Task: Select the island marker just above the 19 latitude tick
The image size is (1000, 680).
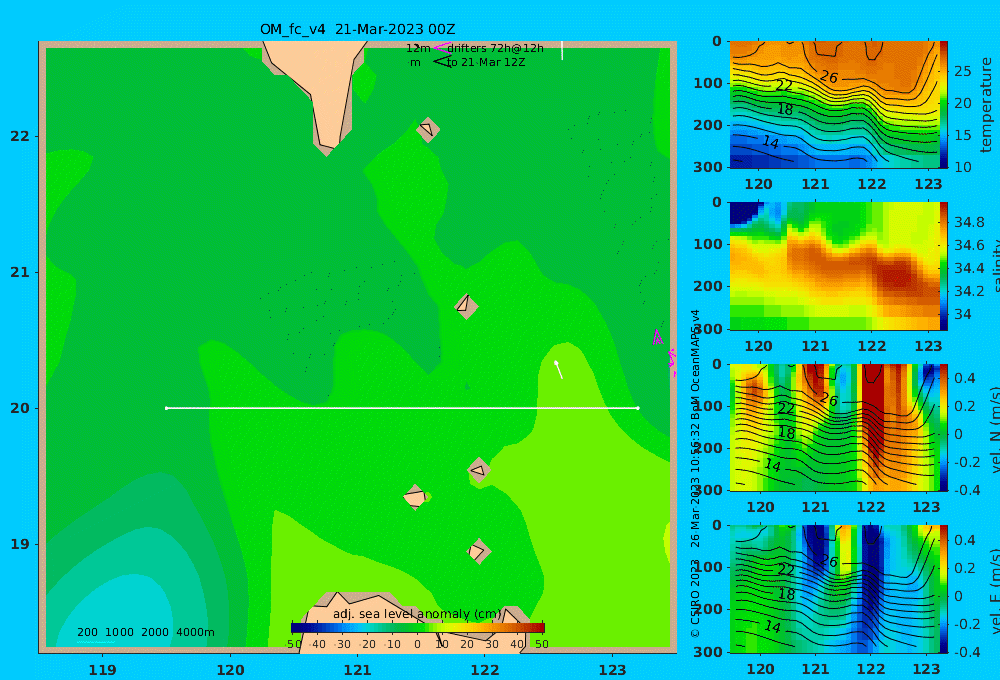Action: [x=478, y=551]
